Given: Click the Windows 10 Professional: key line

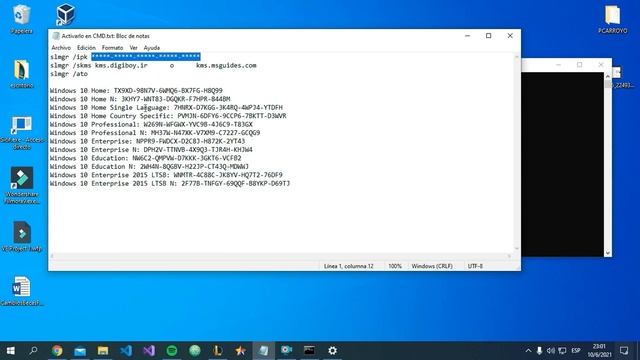Looking at the screenshot, I should tap(151, 124).
